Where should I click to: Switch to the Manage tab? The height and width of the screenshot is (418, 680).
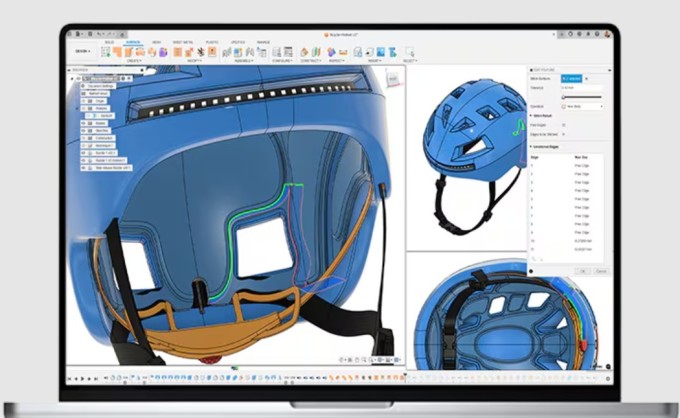tap(264, 42)
